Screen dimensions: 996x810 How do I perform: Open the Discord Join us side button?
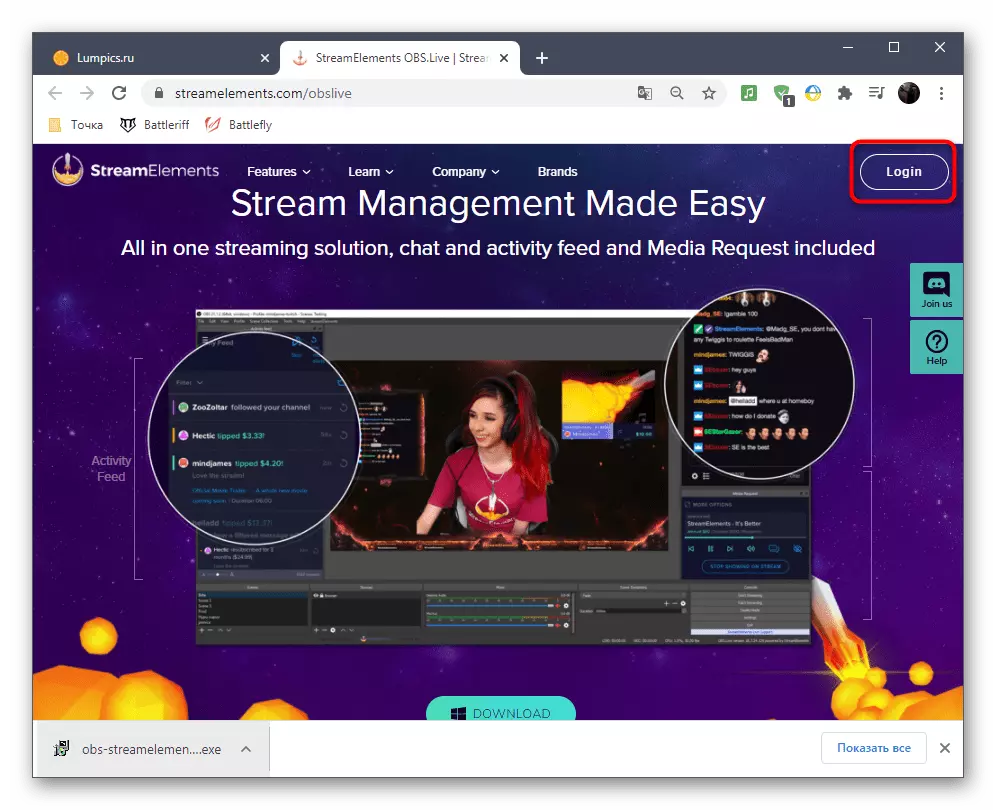tap(936, 290)
